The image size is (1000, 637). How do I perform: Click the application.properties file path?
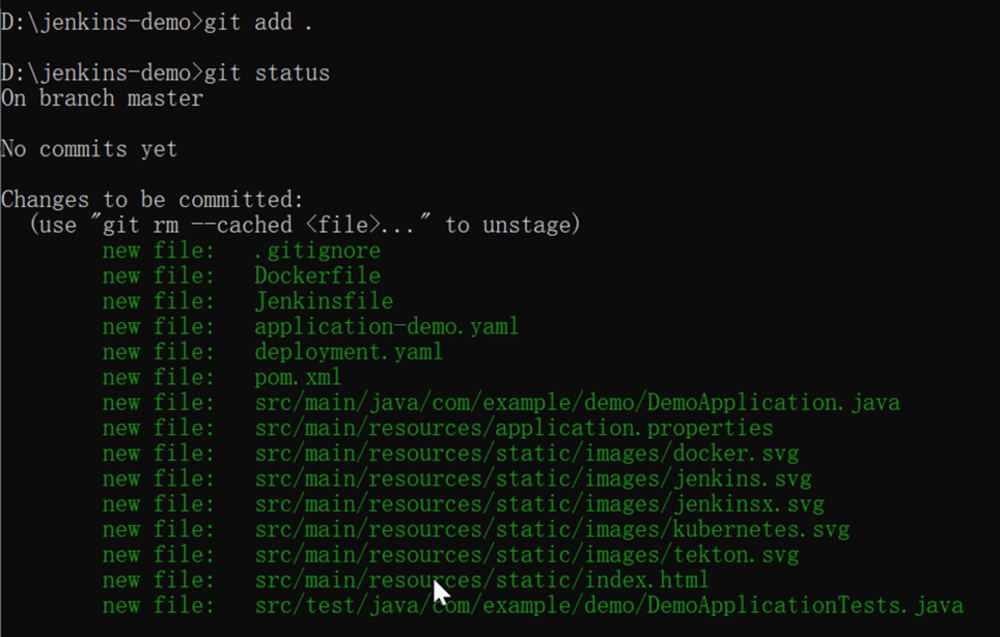513,428
